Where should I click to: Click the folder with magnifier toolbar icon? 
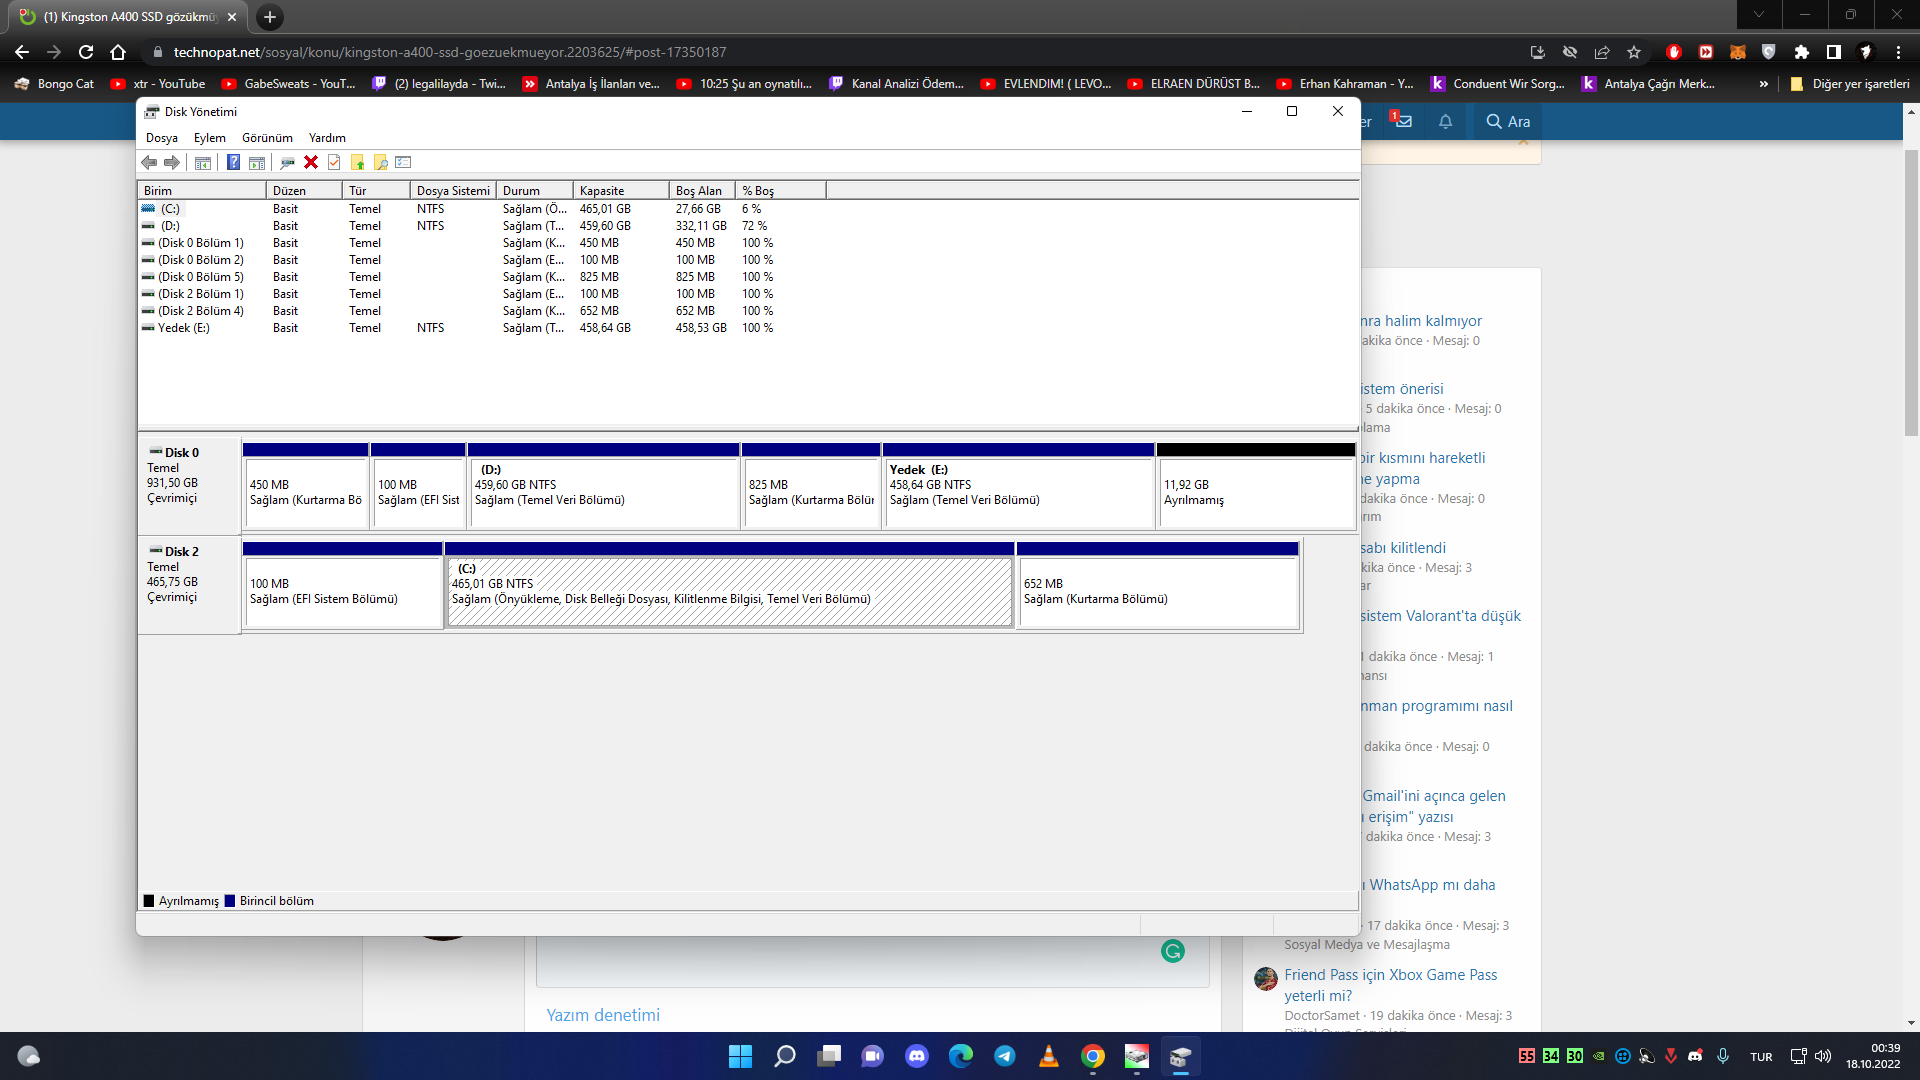(x=380, y=162)
